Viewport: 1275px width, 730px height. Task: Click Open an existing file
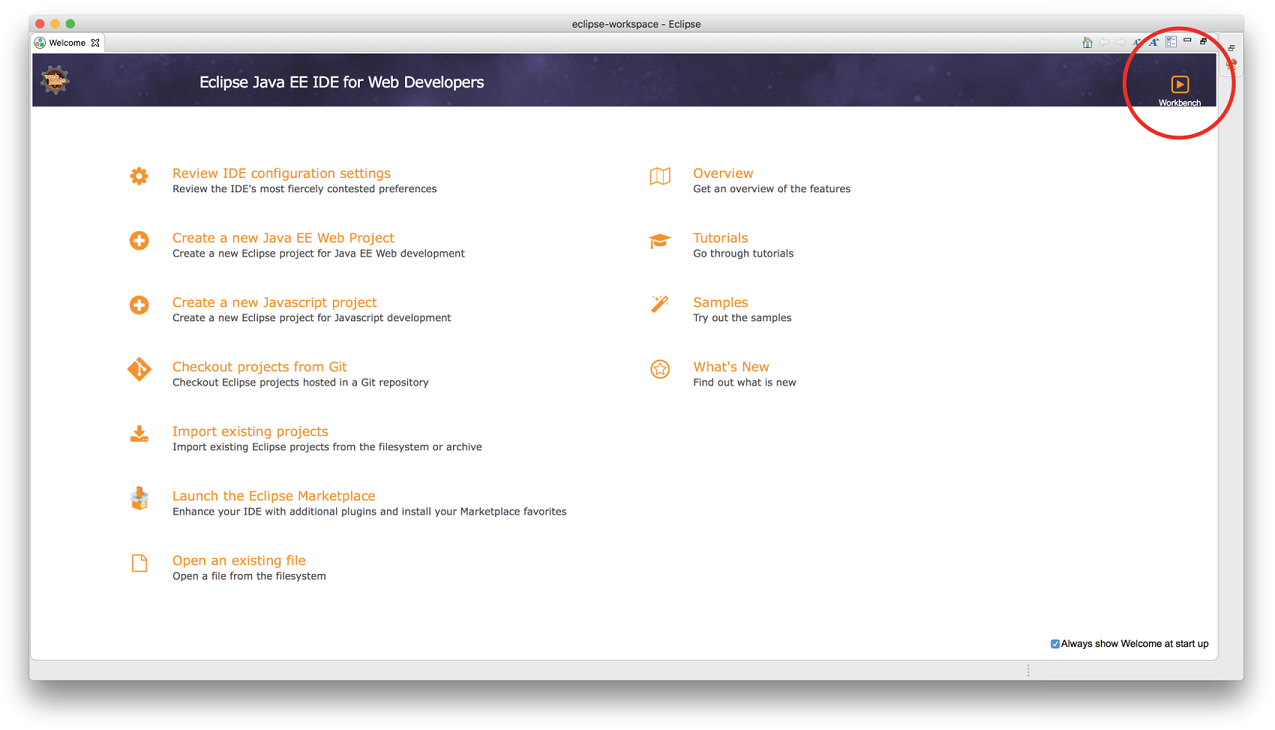239,560
